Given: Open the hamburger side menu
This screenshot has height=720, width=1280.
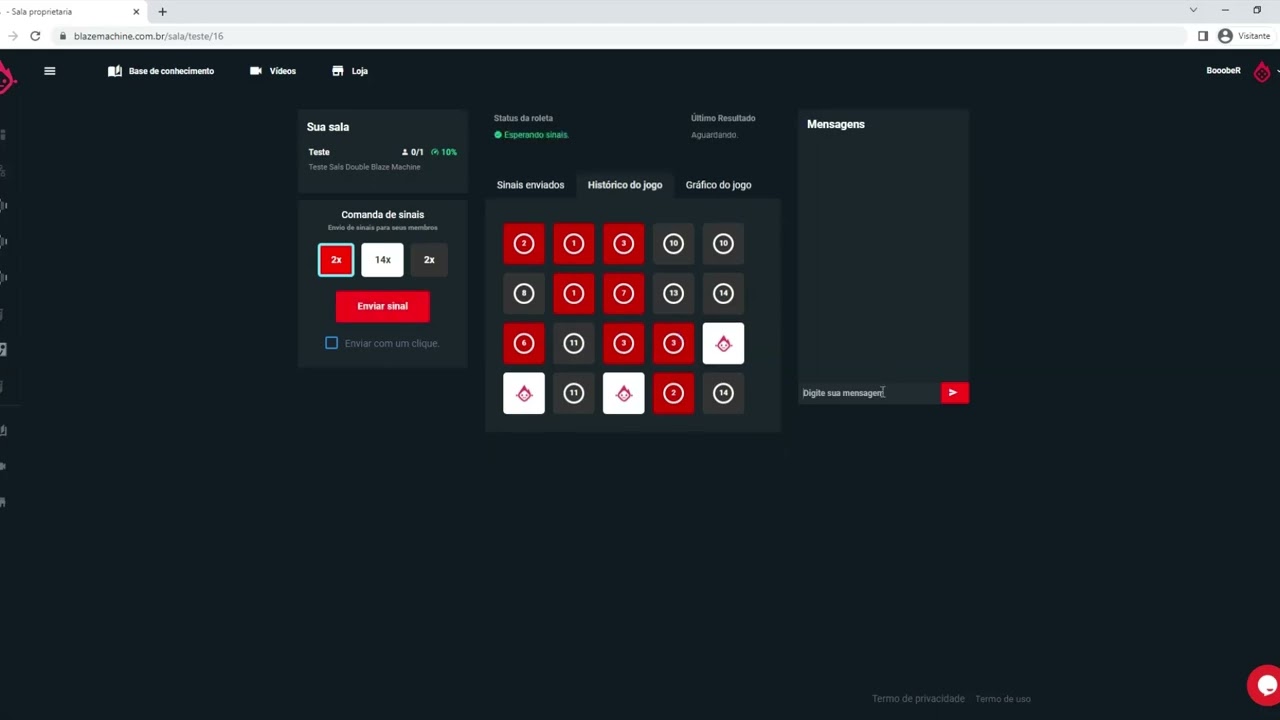Looking at the screenshot, I should (49, 71).
